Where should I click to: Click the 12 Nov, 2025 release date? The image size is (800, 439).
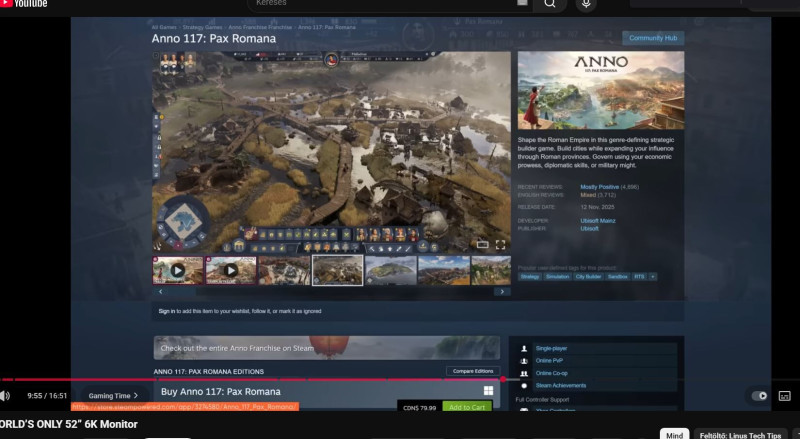tap(597, 207)
